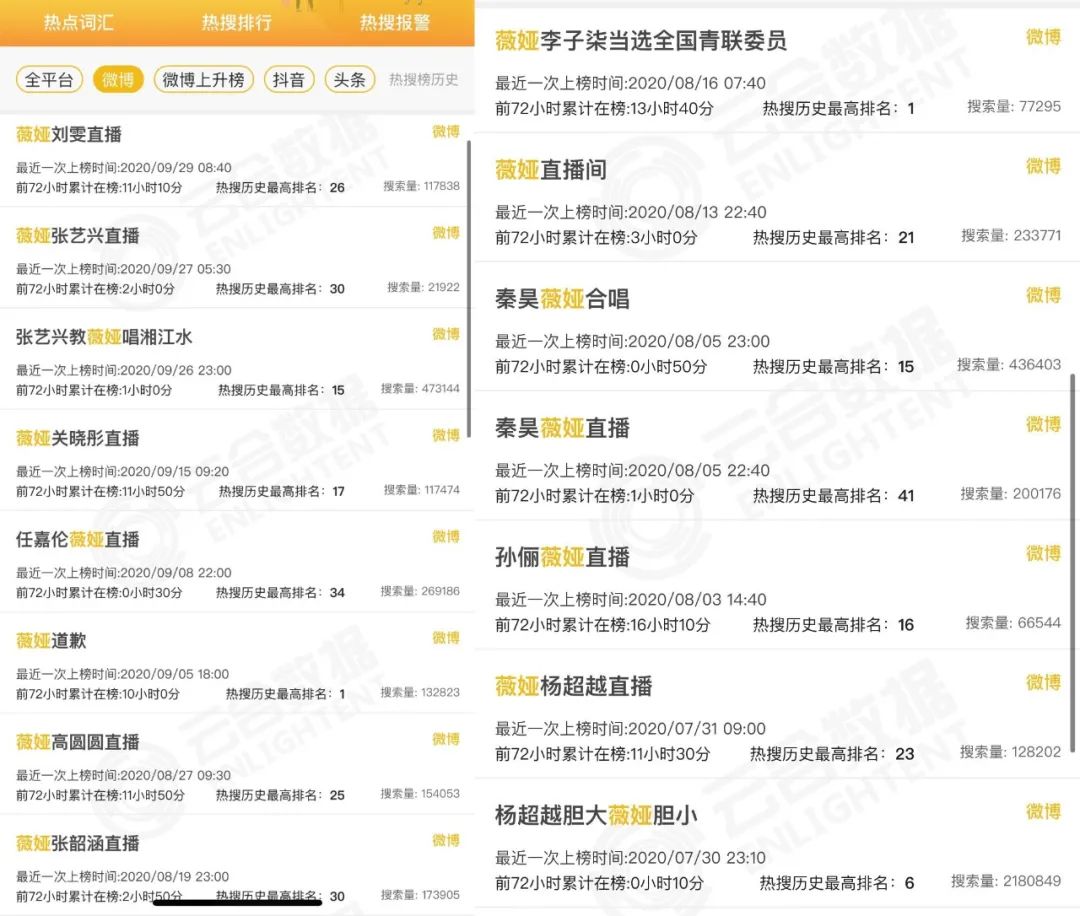
Task: Open the 秦昊薇娅合唱 entry
Action: click(777, 327)
